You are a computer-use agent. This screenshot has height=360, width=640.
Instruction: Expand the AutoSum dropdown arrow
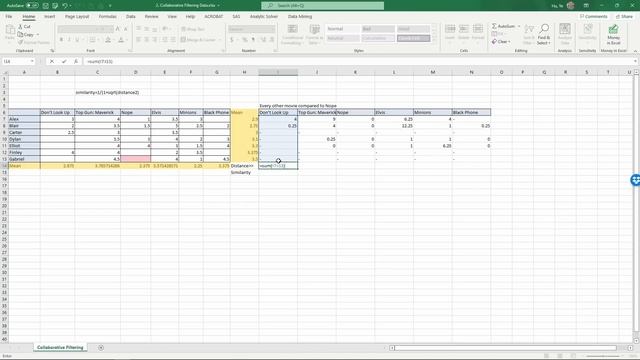tap(519, 26)
